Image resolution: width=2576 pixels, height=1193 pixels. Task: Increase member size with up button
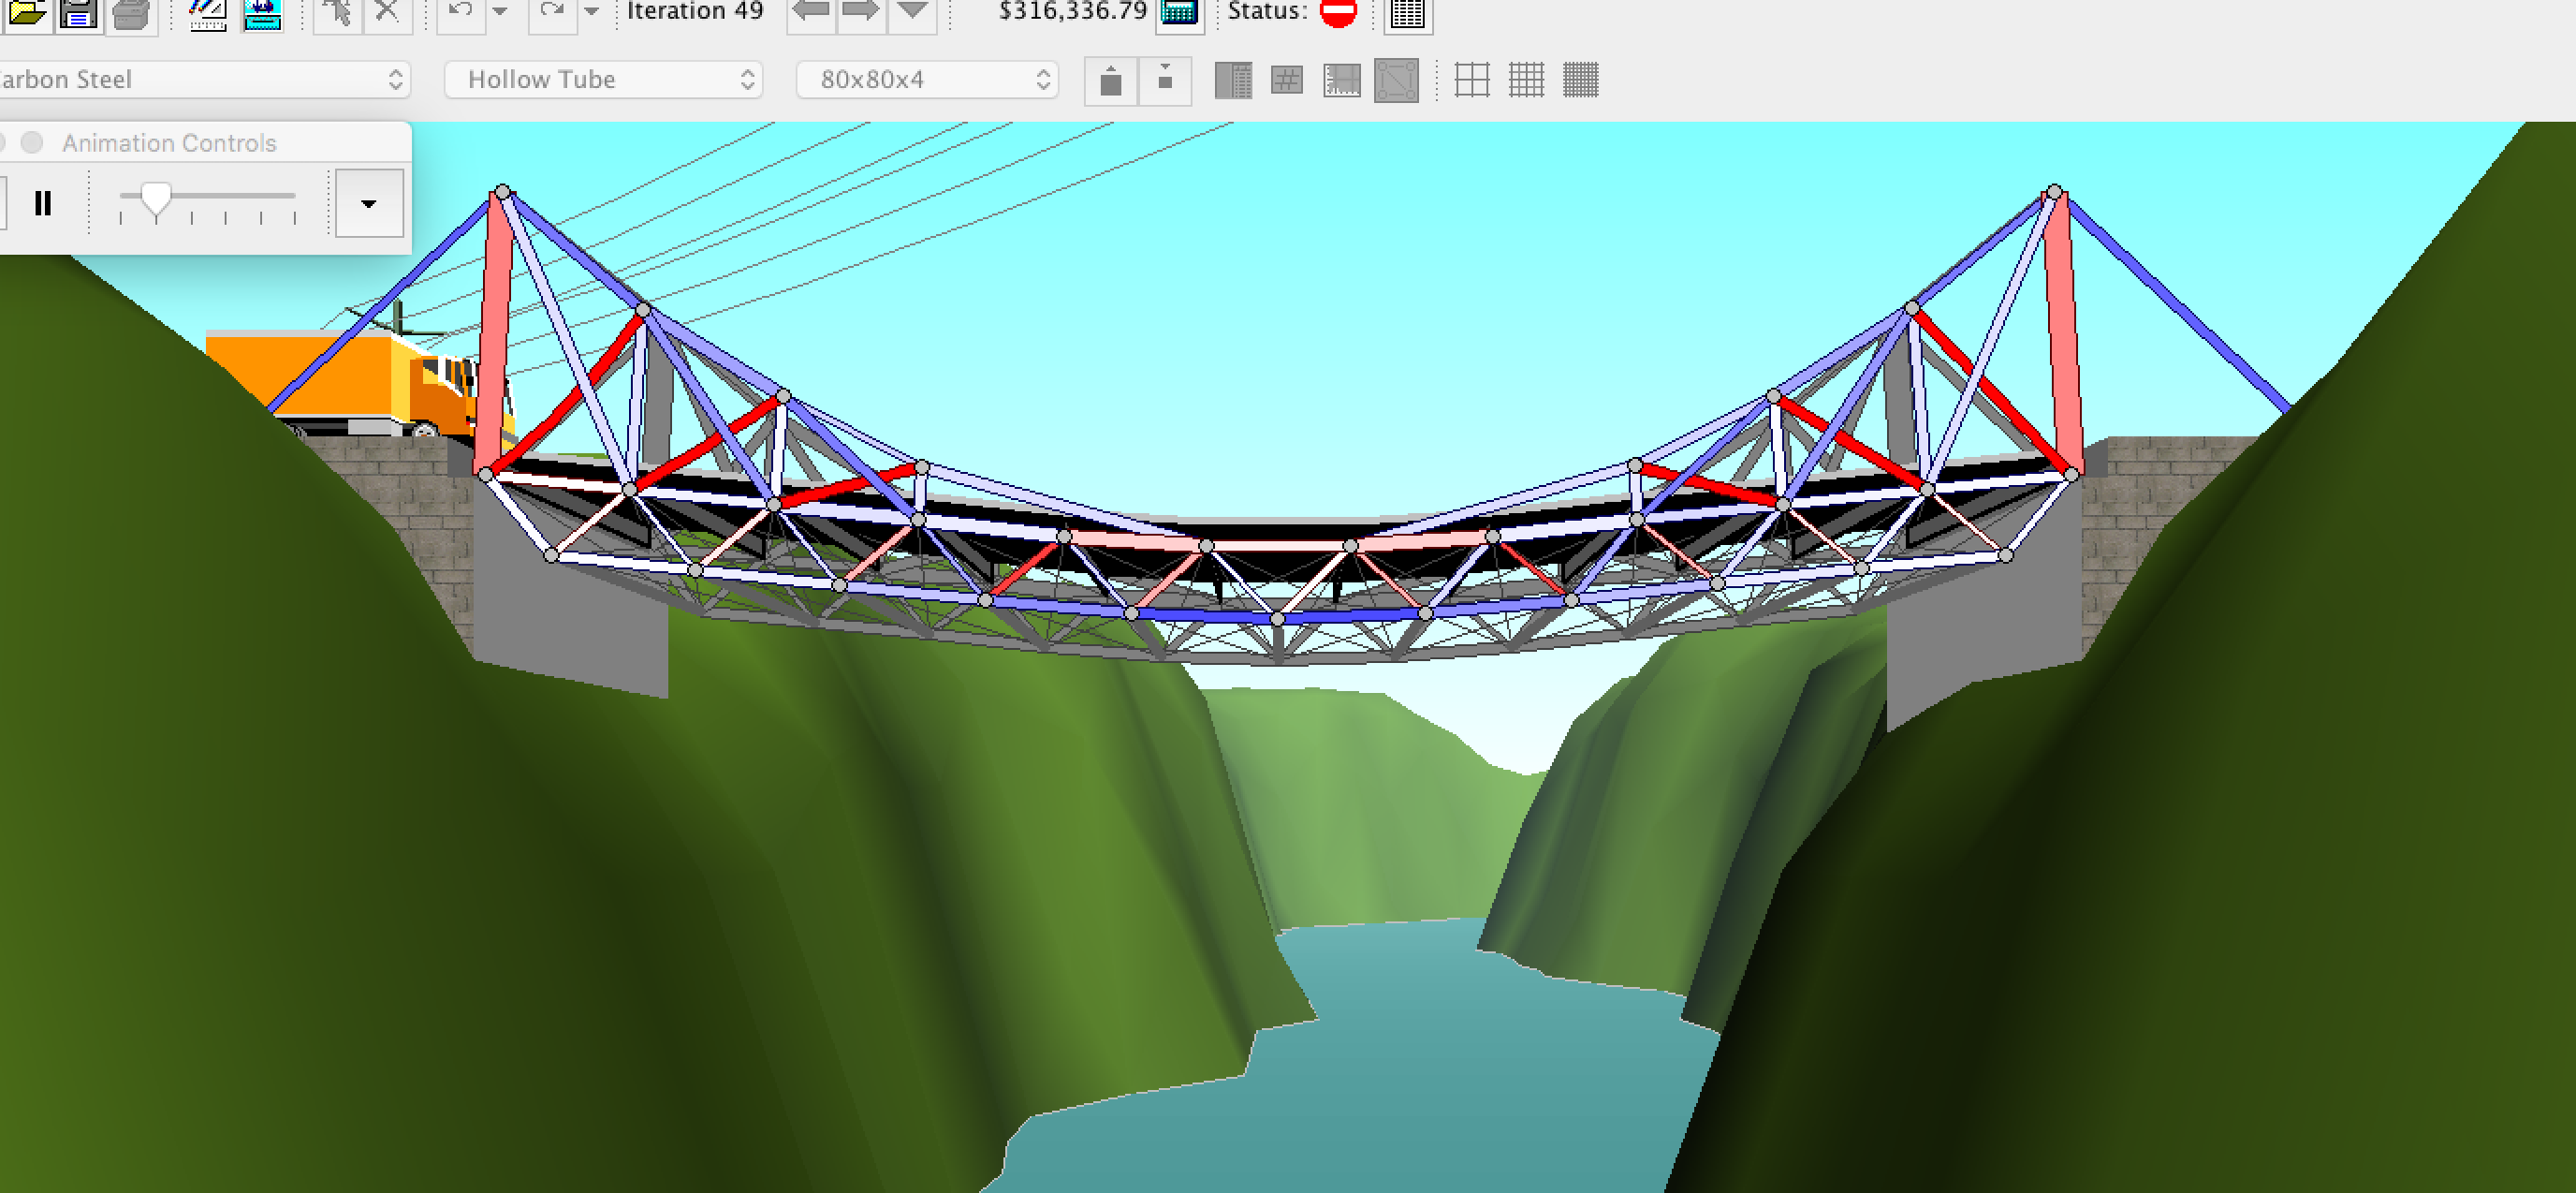(x=1111, y=81)
